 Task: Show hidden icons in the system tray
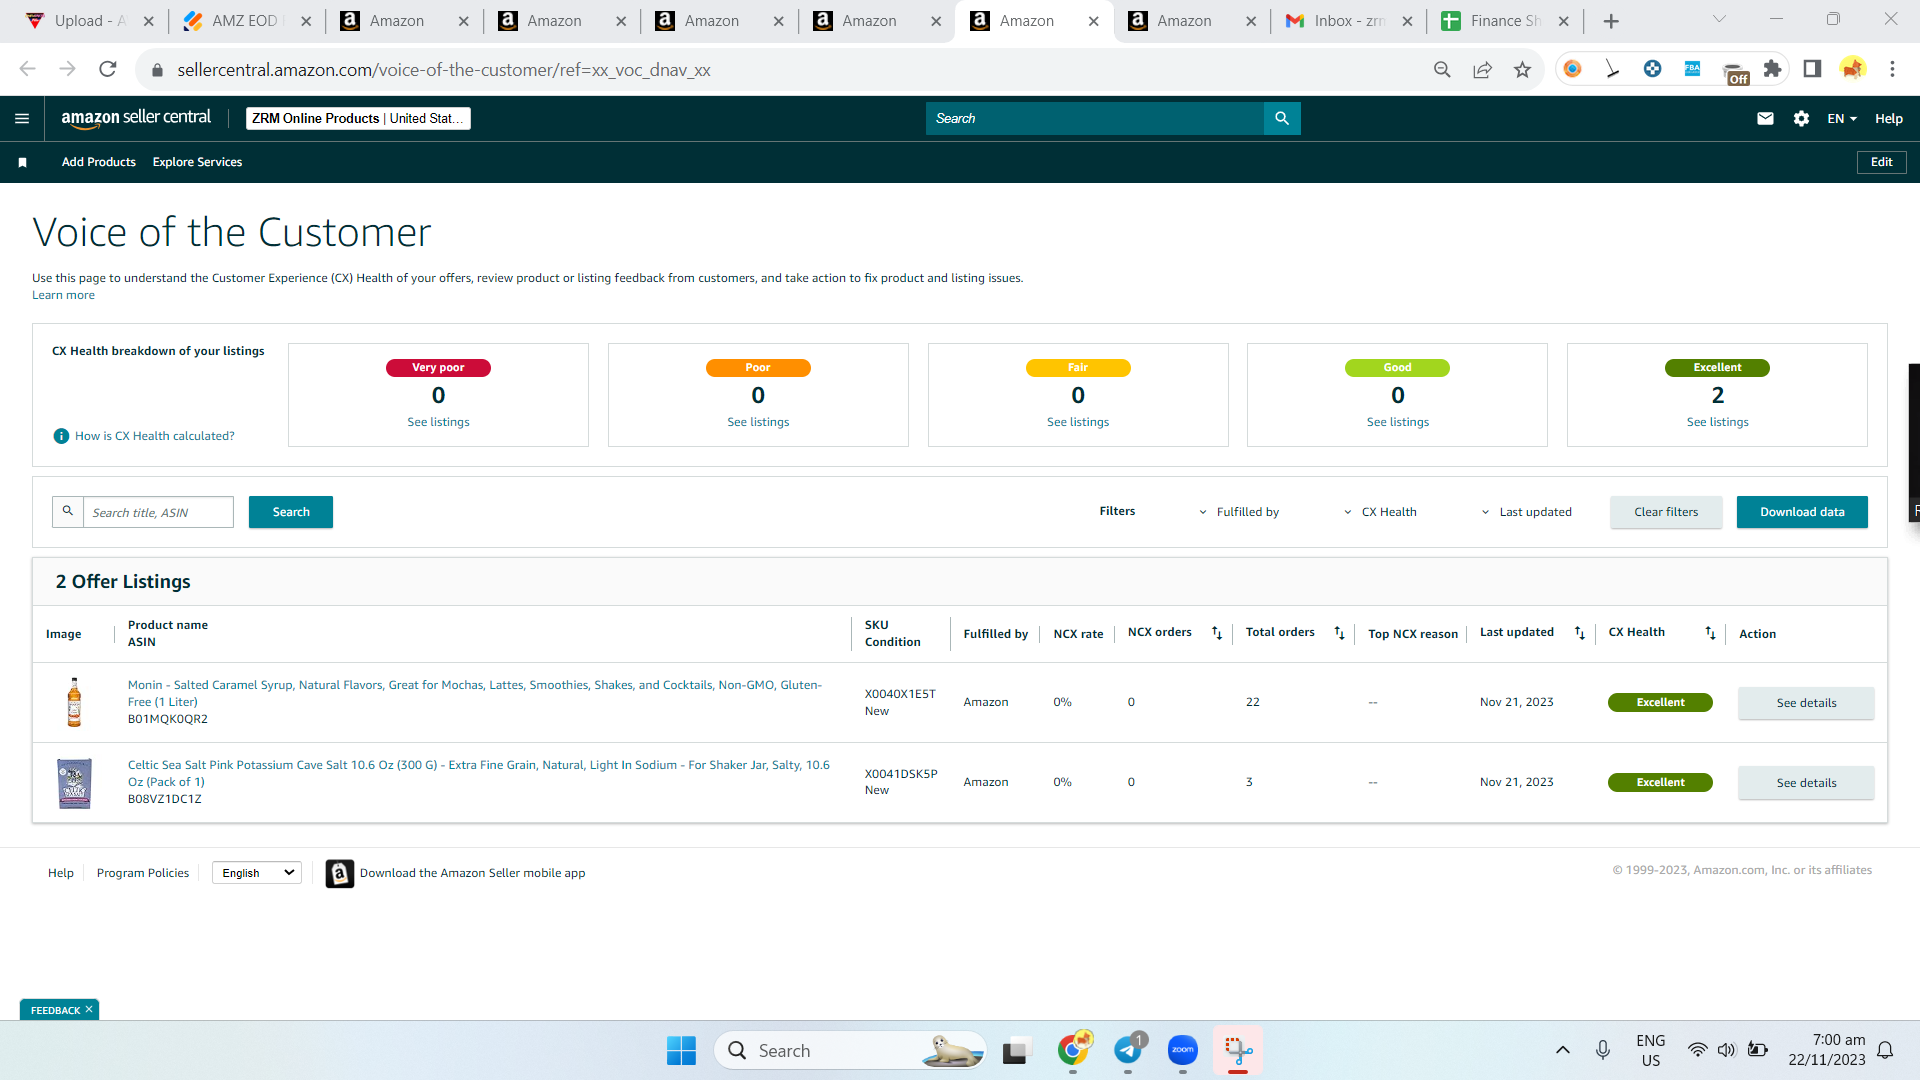point(1562,1050)
